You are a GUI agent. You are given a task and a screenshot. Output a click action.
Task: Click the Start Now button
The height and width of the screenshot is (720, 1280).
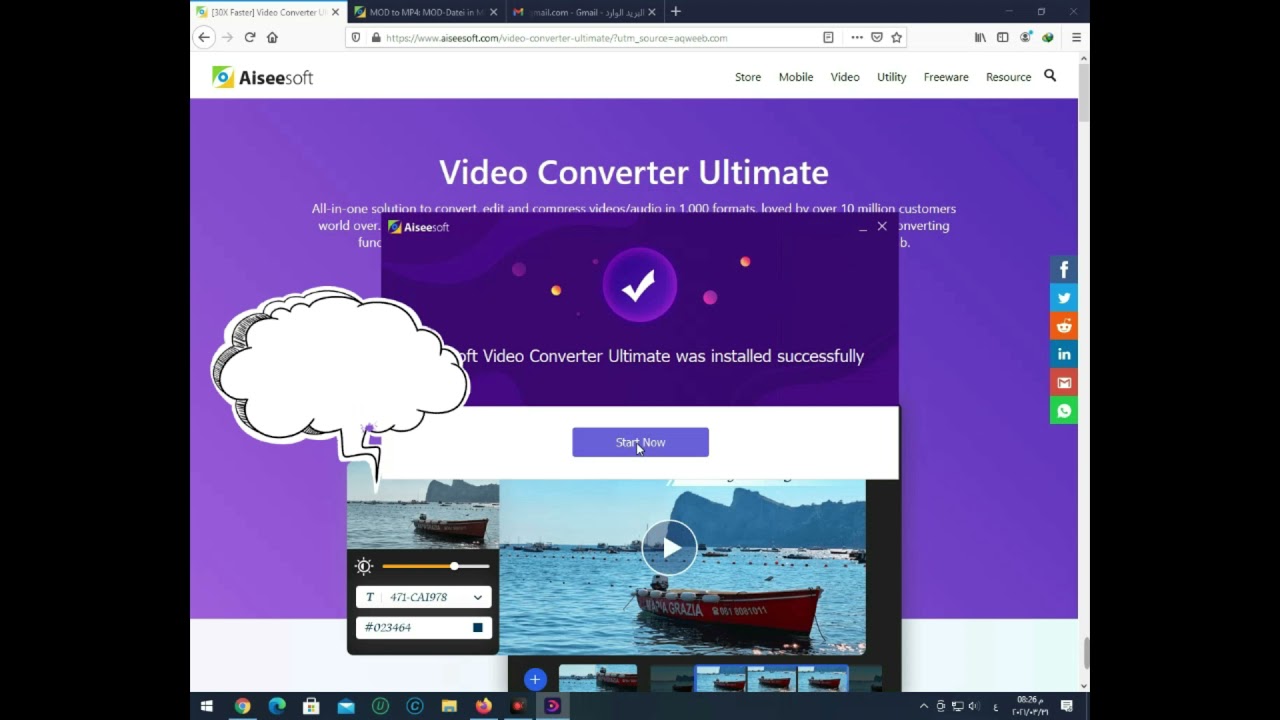(640, 442)
